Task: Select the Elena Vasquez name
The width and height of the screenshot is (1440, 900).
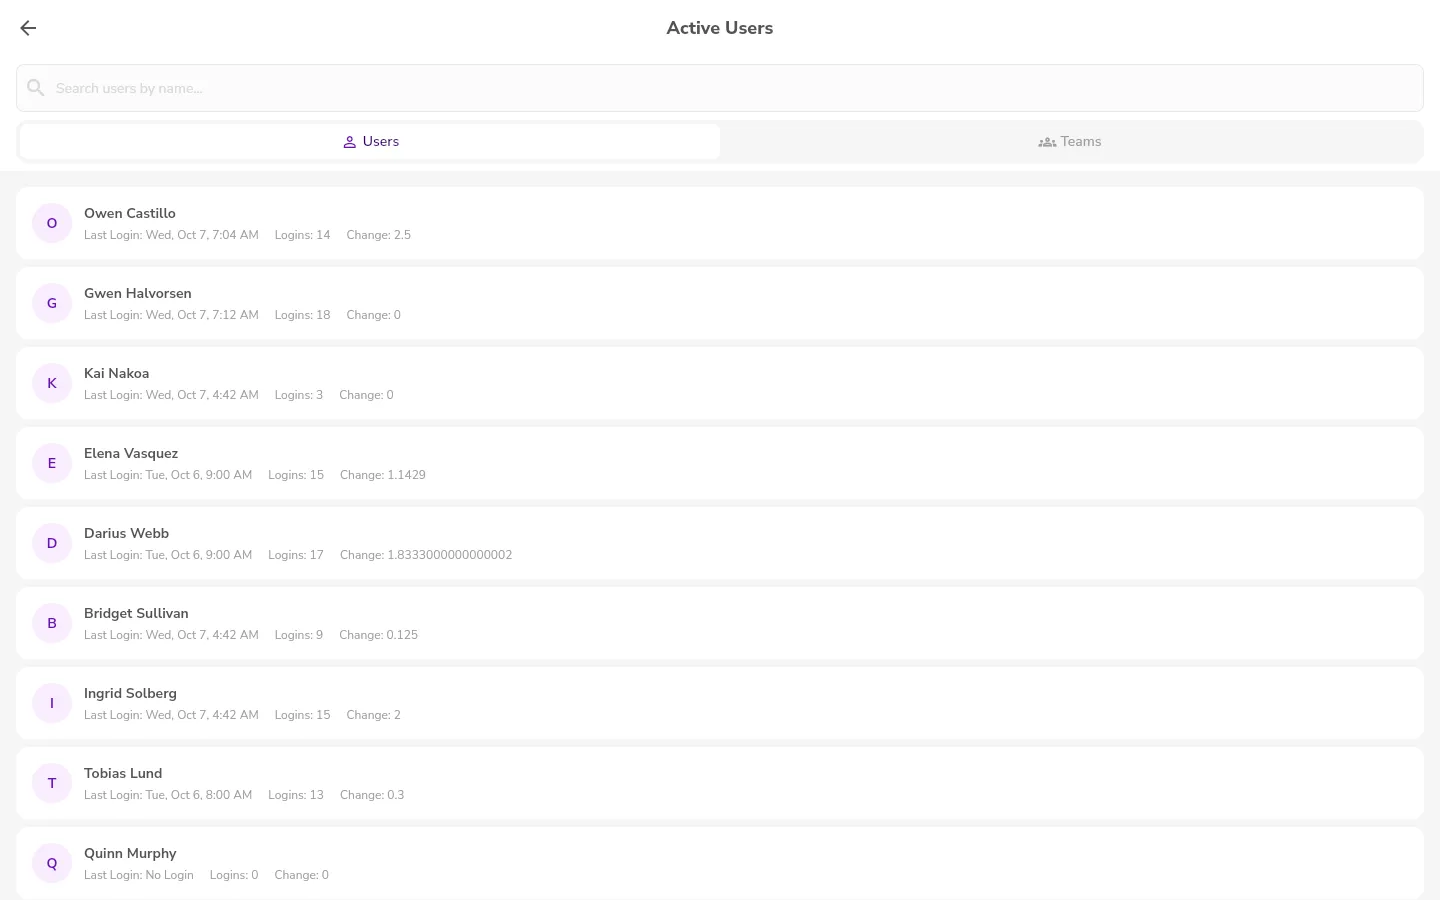Action: (x=131, y=453)
